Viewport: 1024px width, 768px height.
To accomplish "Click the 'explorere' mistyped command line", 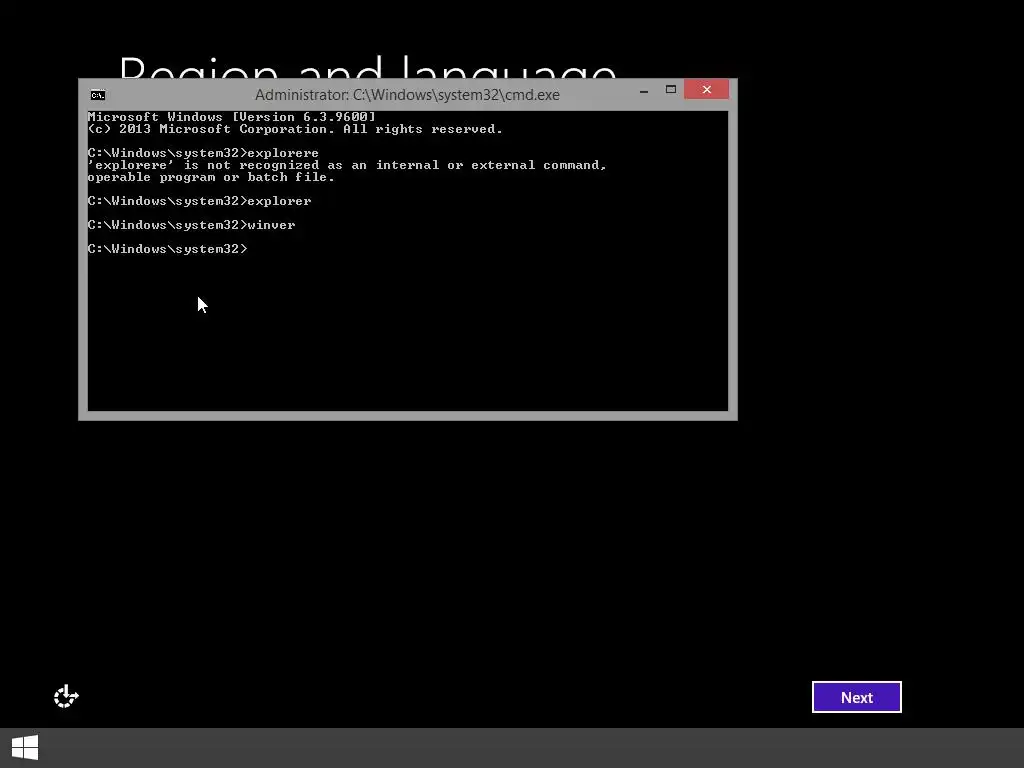I will click(x=203, y=153).
